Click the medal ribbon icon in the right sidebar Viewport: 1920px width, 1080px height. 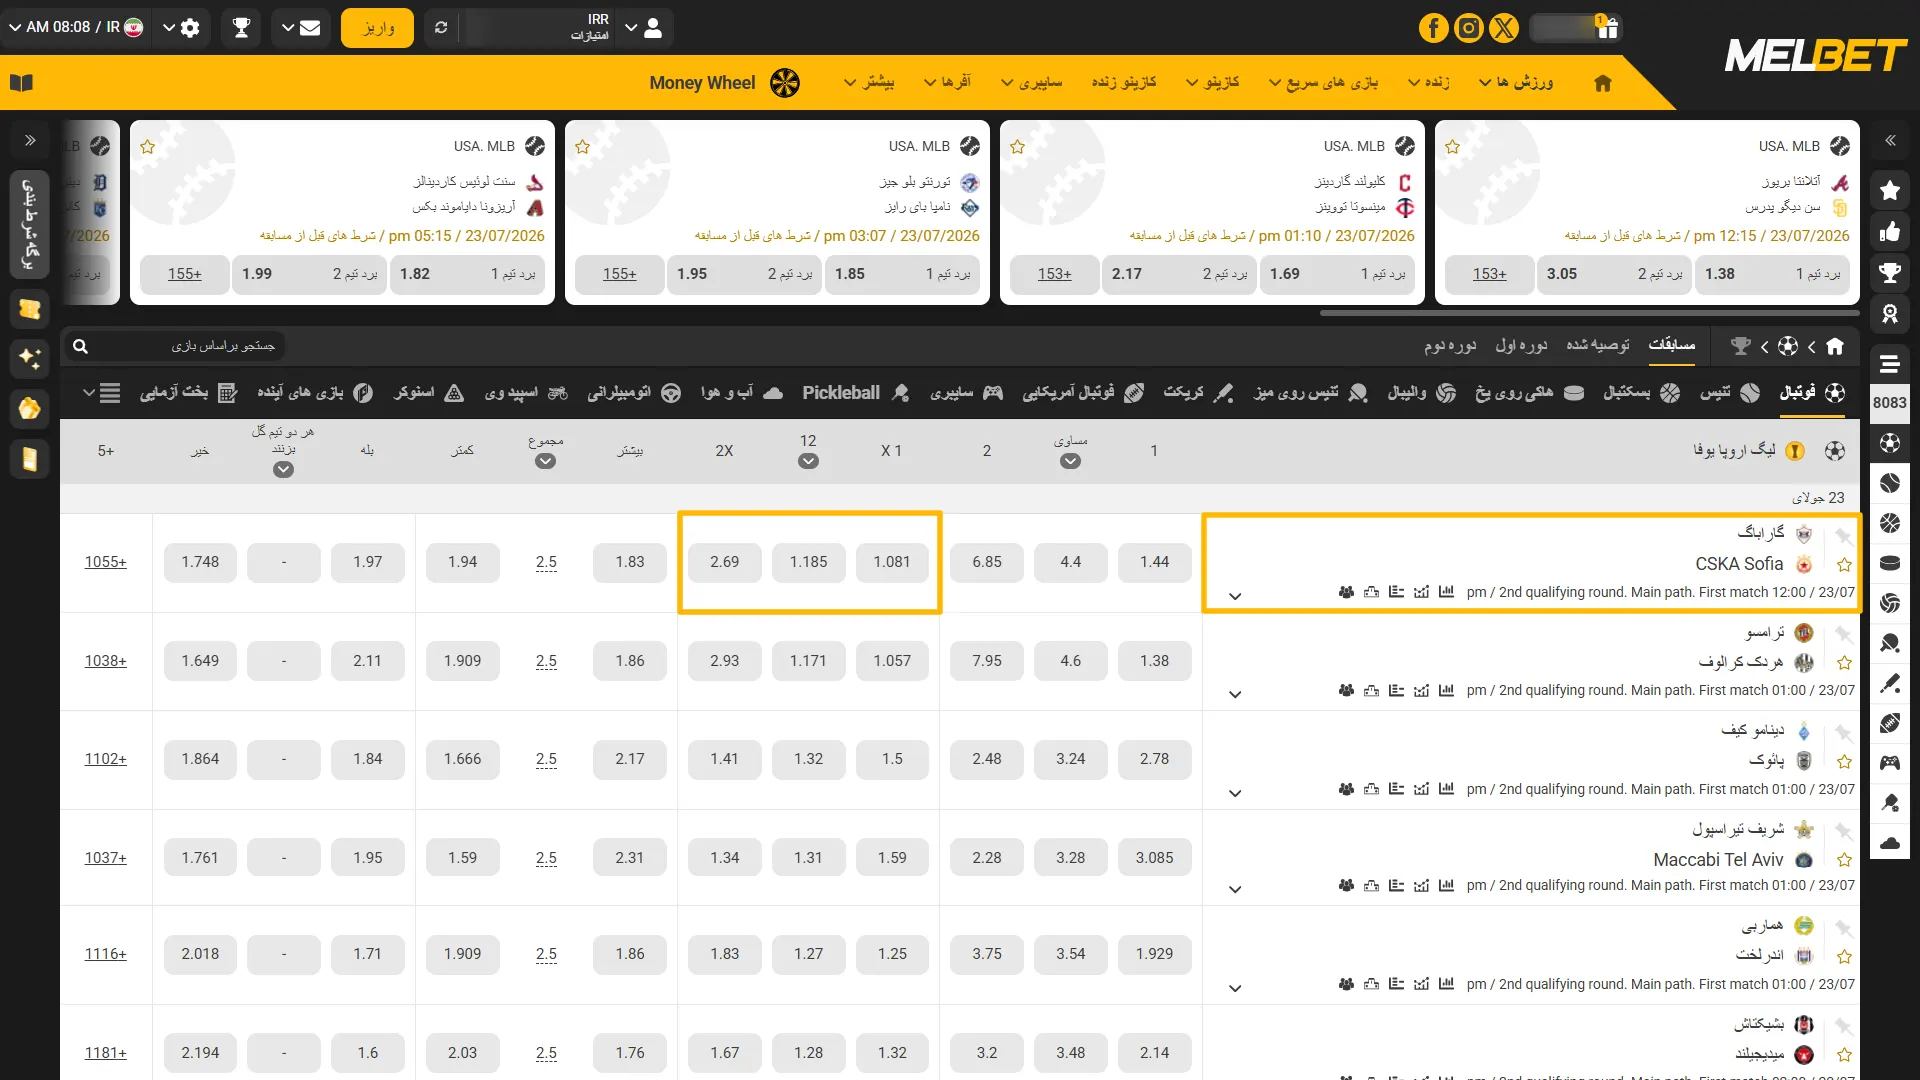tap(1890, 314)
